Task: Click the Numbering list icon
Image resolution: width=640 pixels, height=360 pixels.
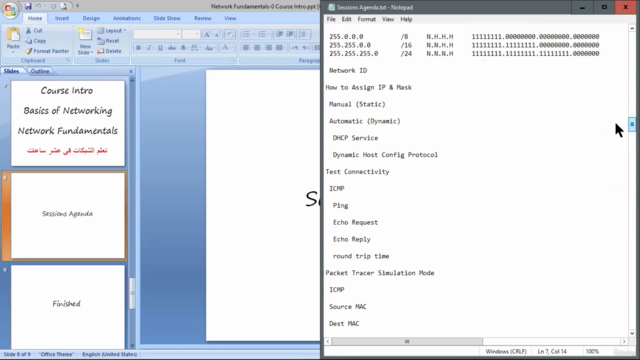Action: pos(263,34)
